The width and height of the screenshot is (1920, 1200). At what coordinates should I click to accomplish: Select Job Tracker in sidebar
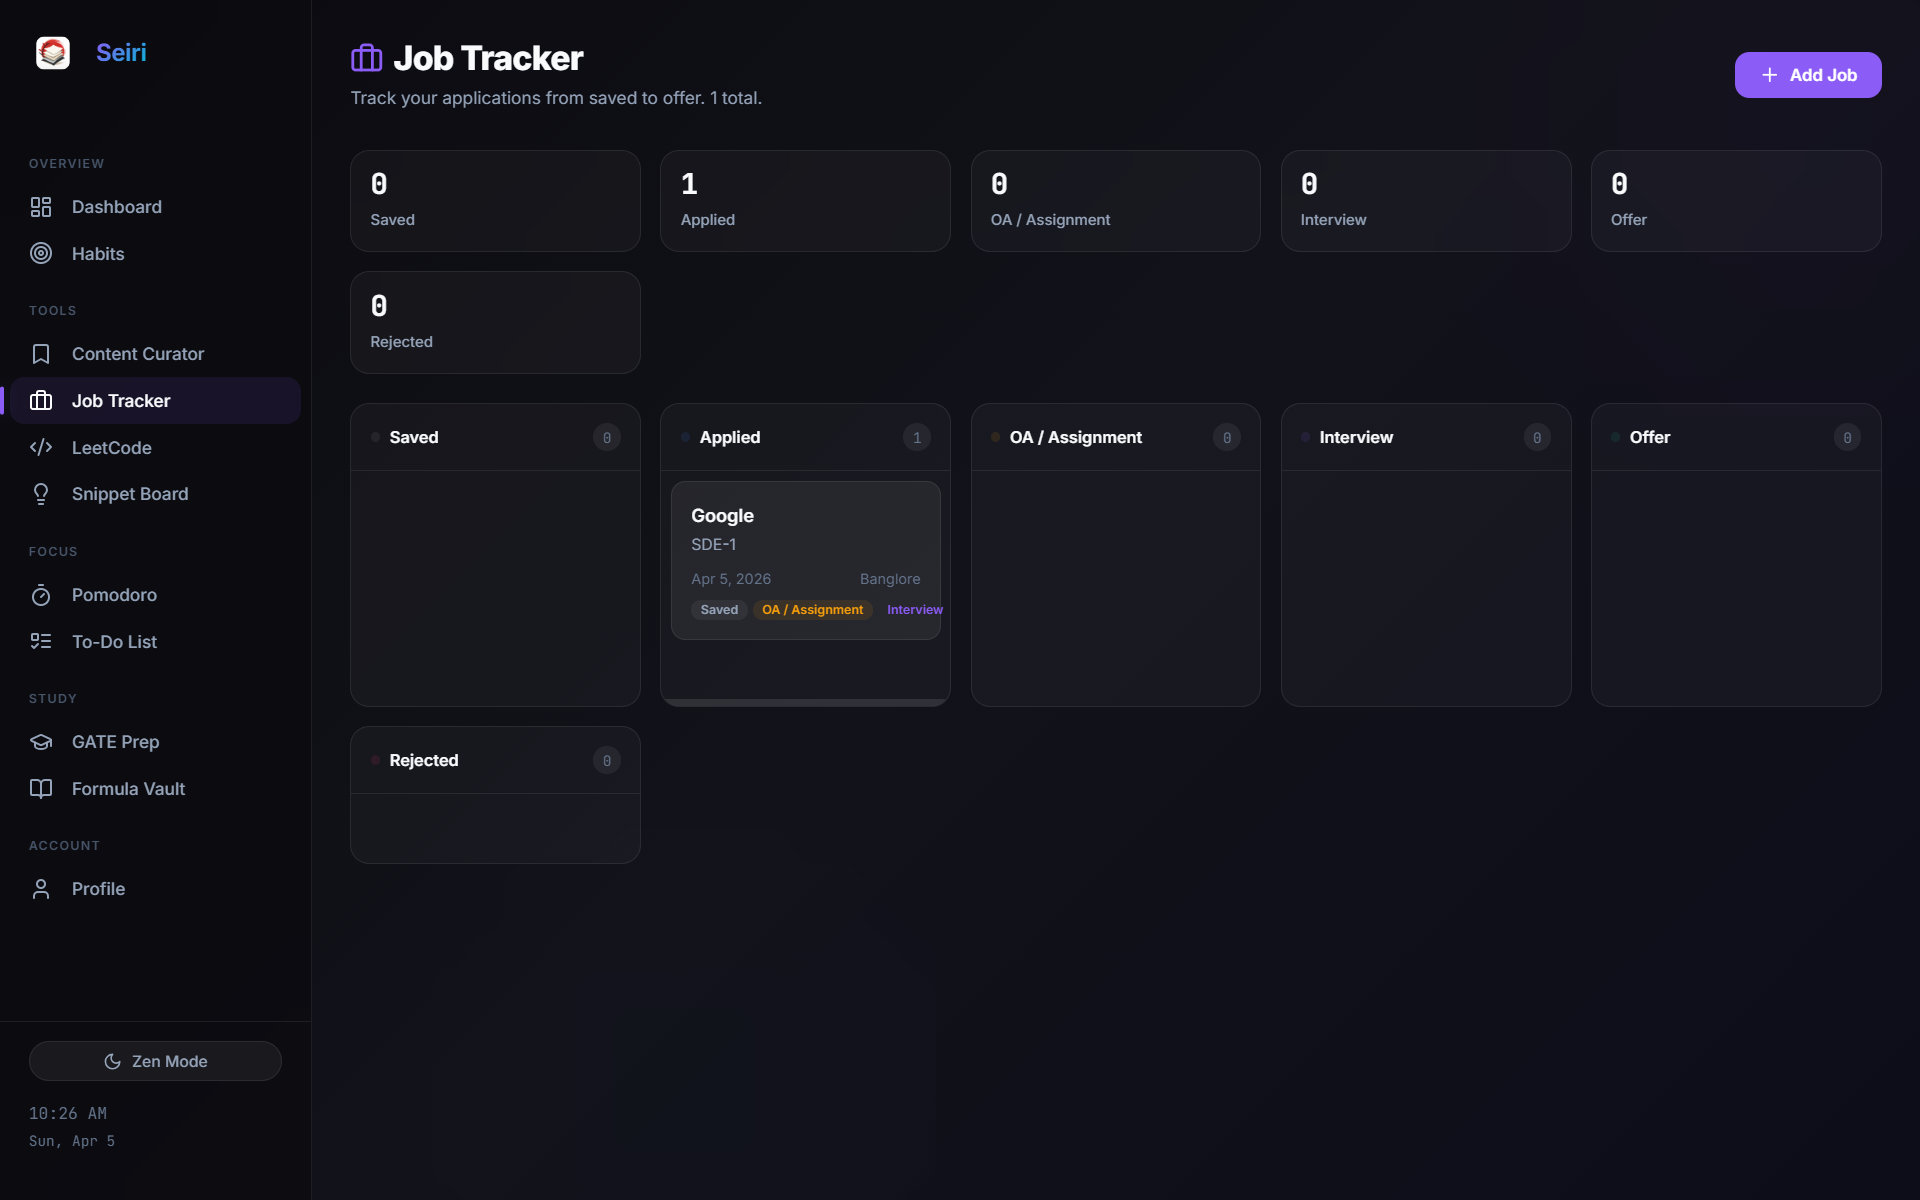pos(121,401)
